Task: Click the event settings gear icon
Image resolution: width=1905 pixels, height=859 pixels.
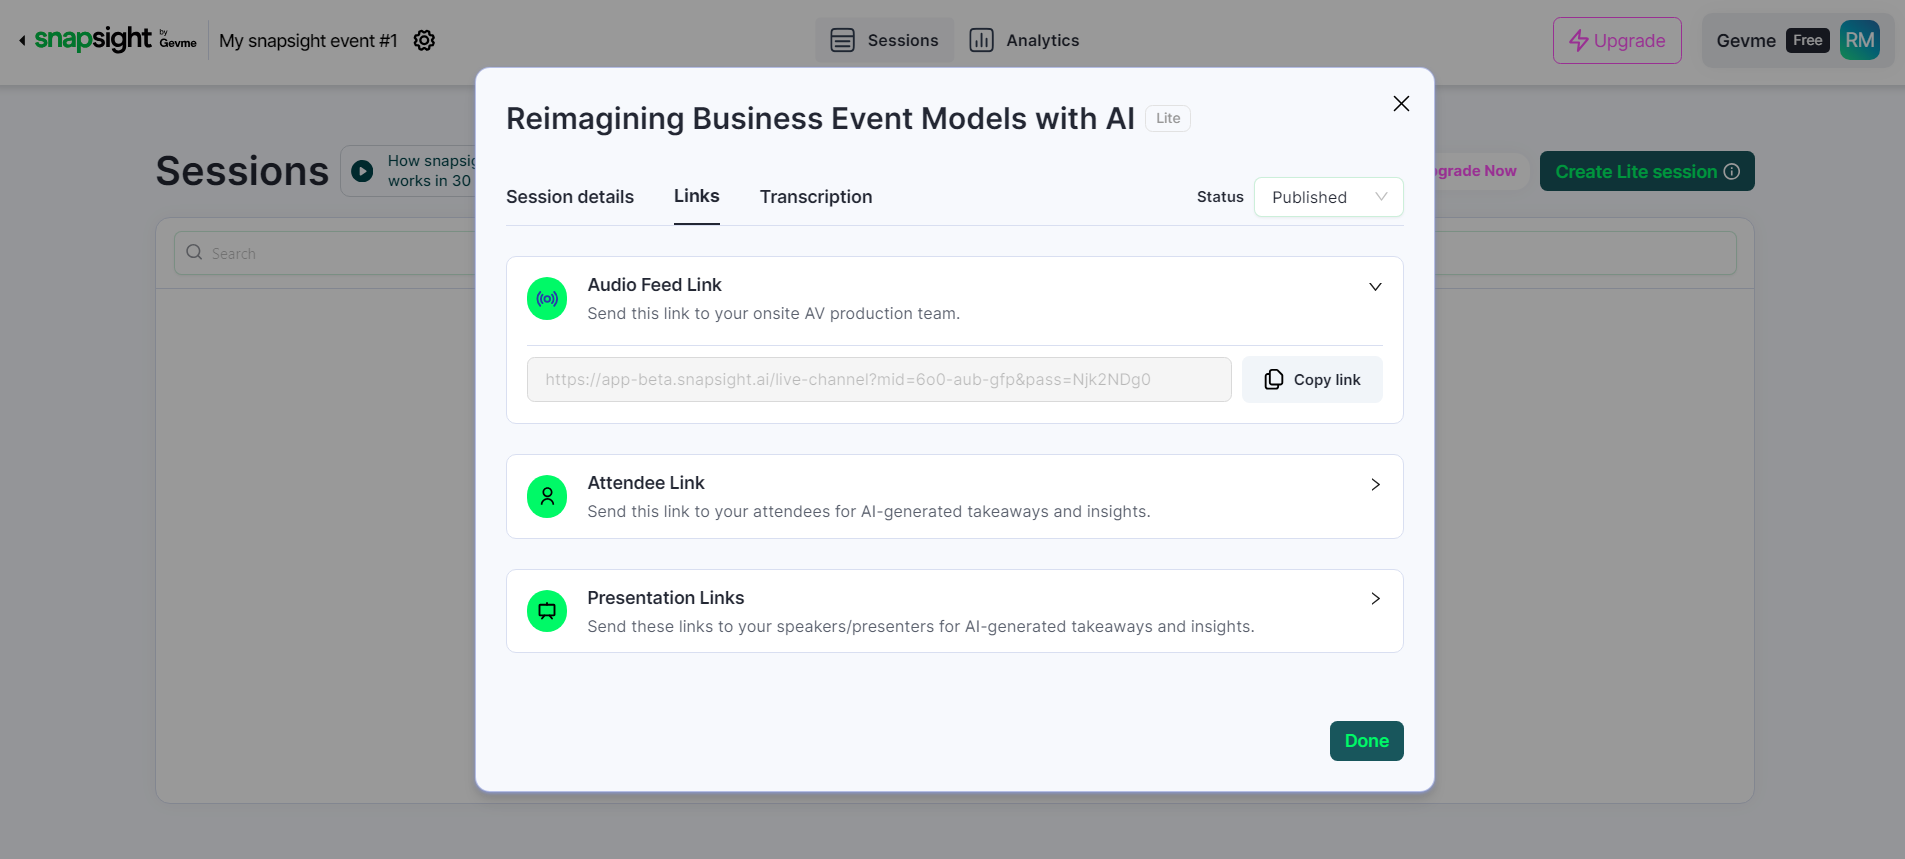Action: [x=424, y=41]
